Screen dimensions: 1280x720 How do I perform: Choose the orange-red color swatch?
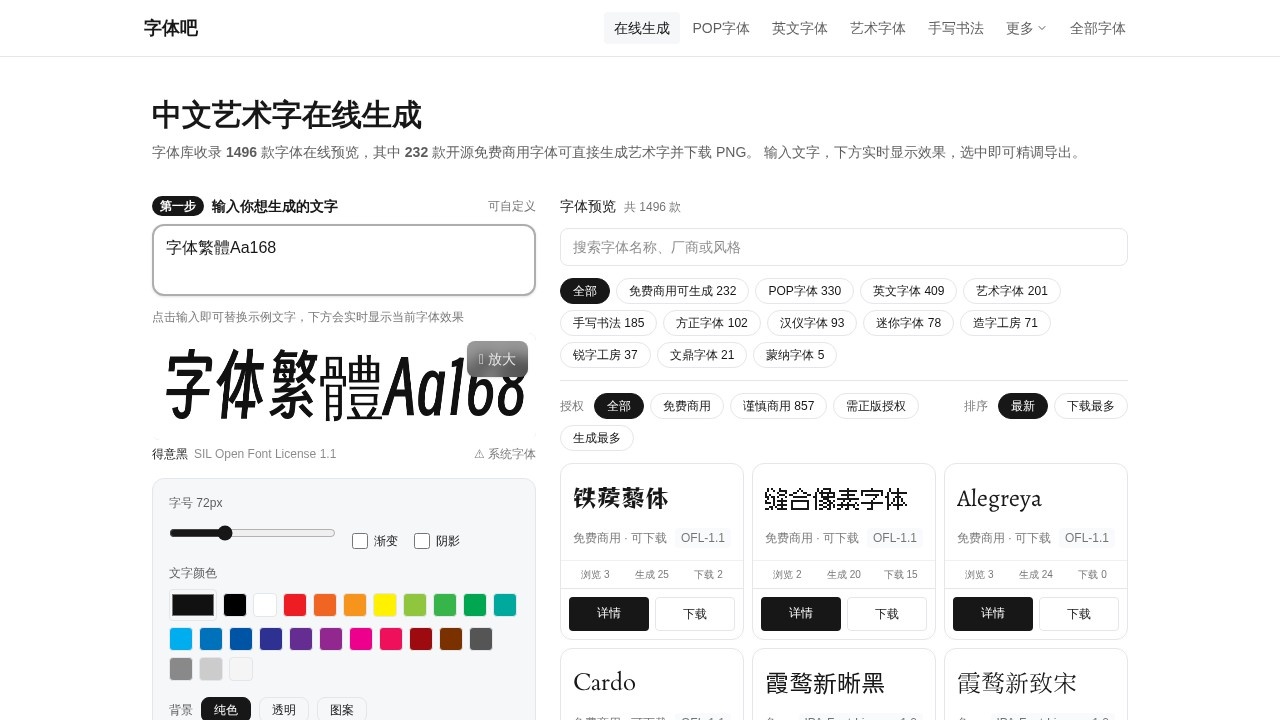pos(325,605)
